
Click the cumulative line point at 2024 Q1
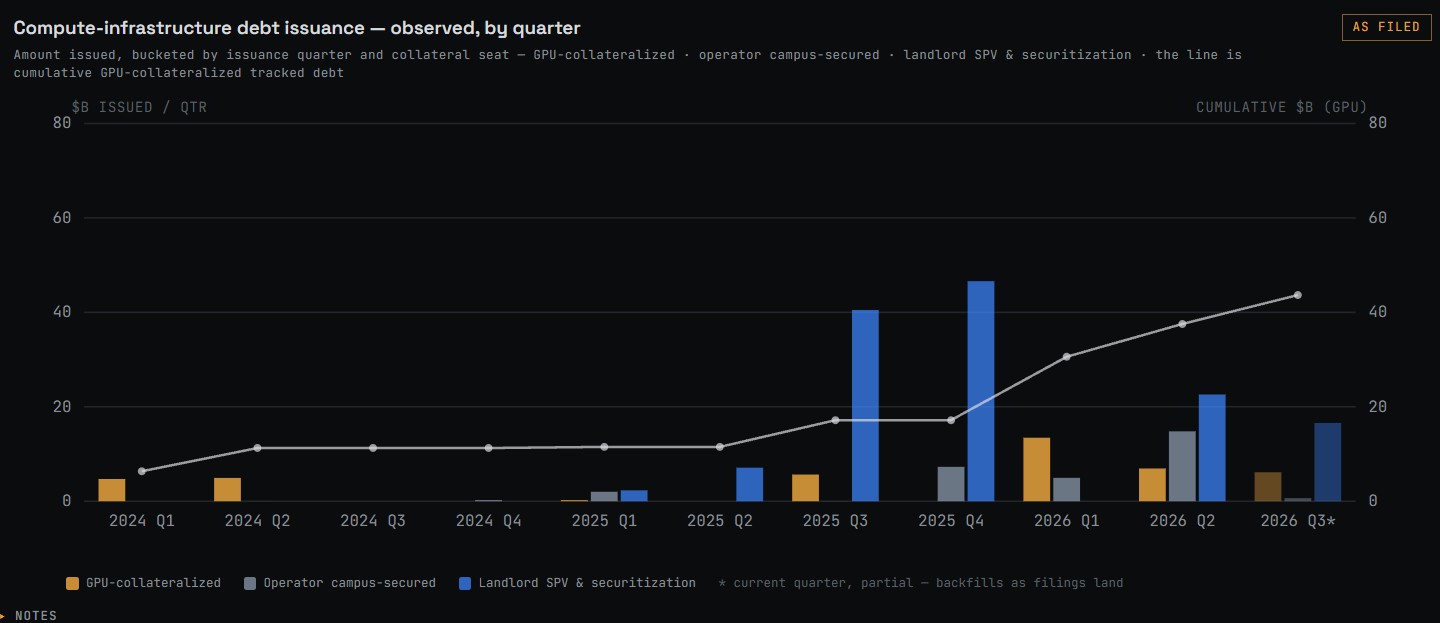(142, 471)
